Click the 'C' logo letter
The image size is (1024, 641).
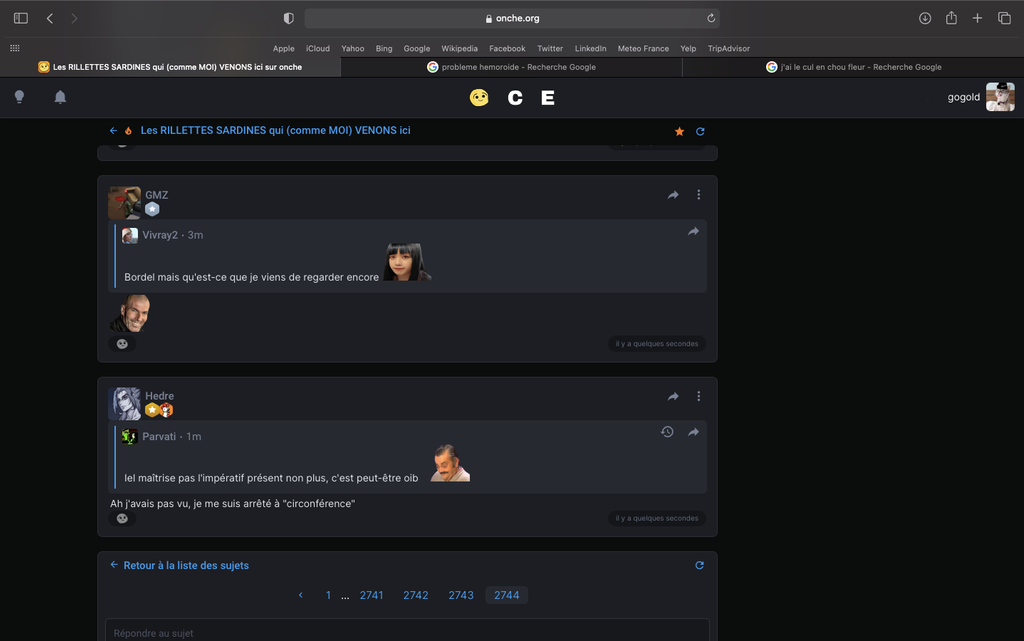515,98
